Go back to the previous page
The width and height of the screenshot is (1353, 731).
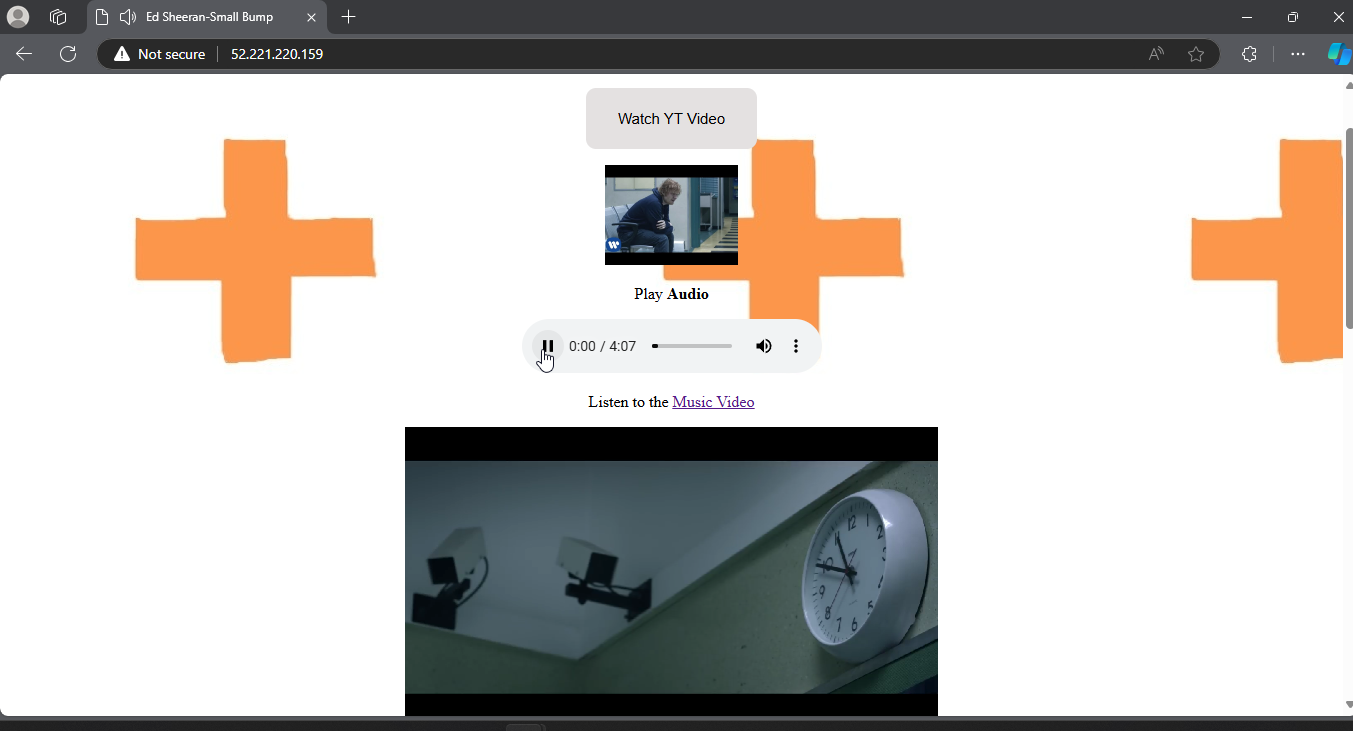coord(24,54)
